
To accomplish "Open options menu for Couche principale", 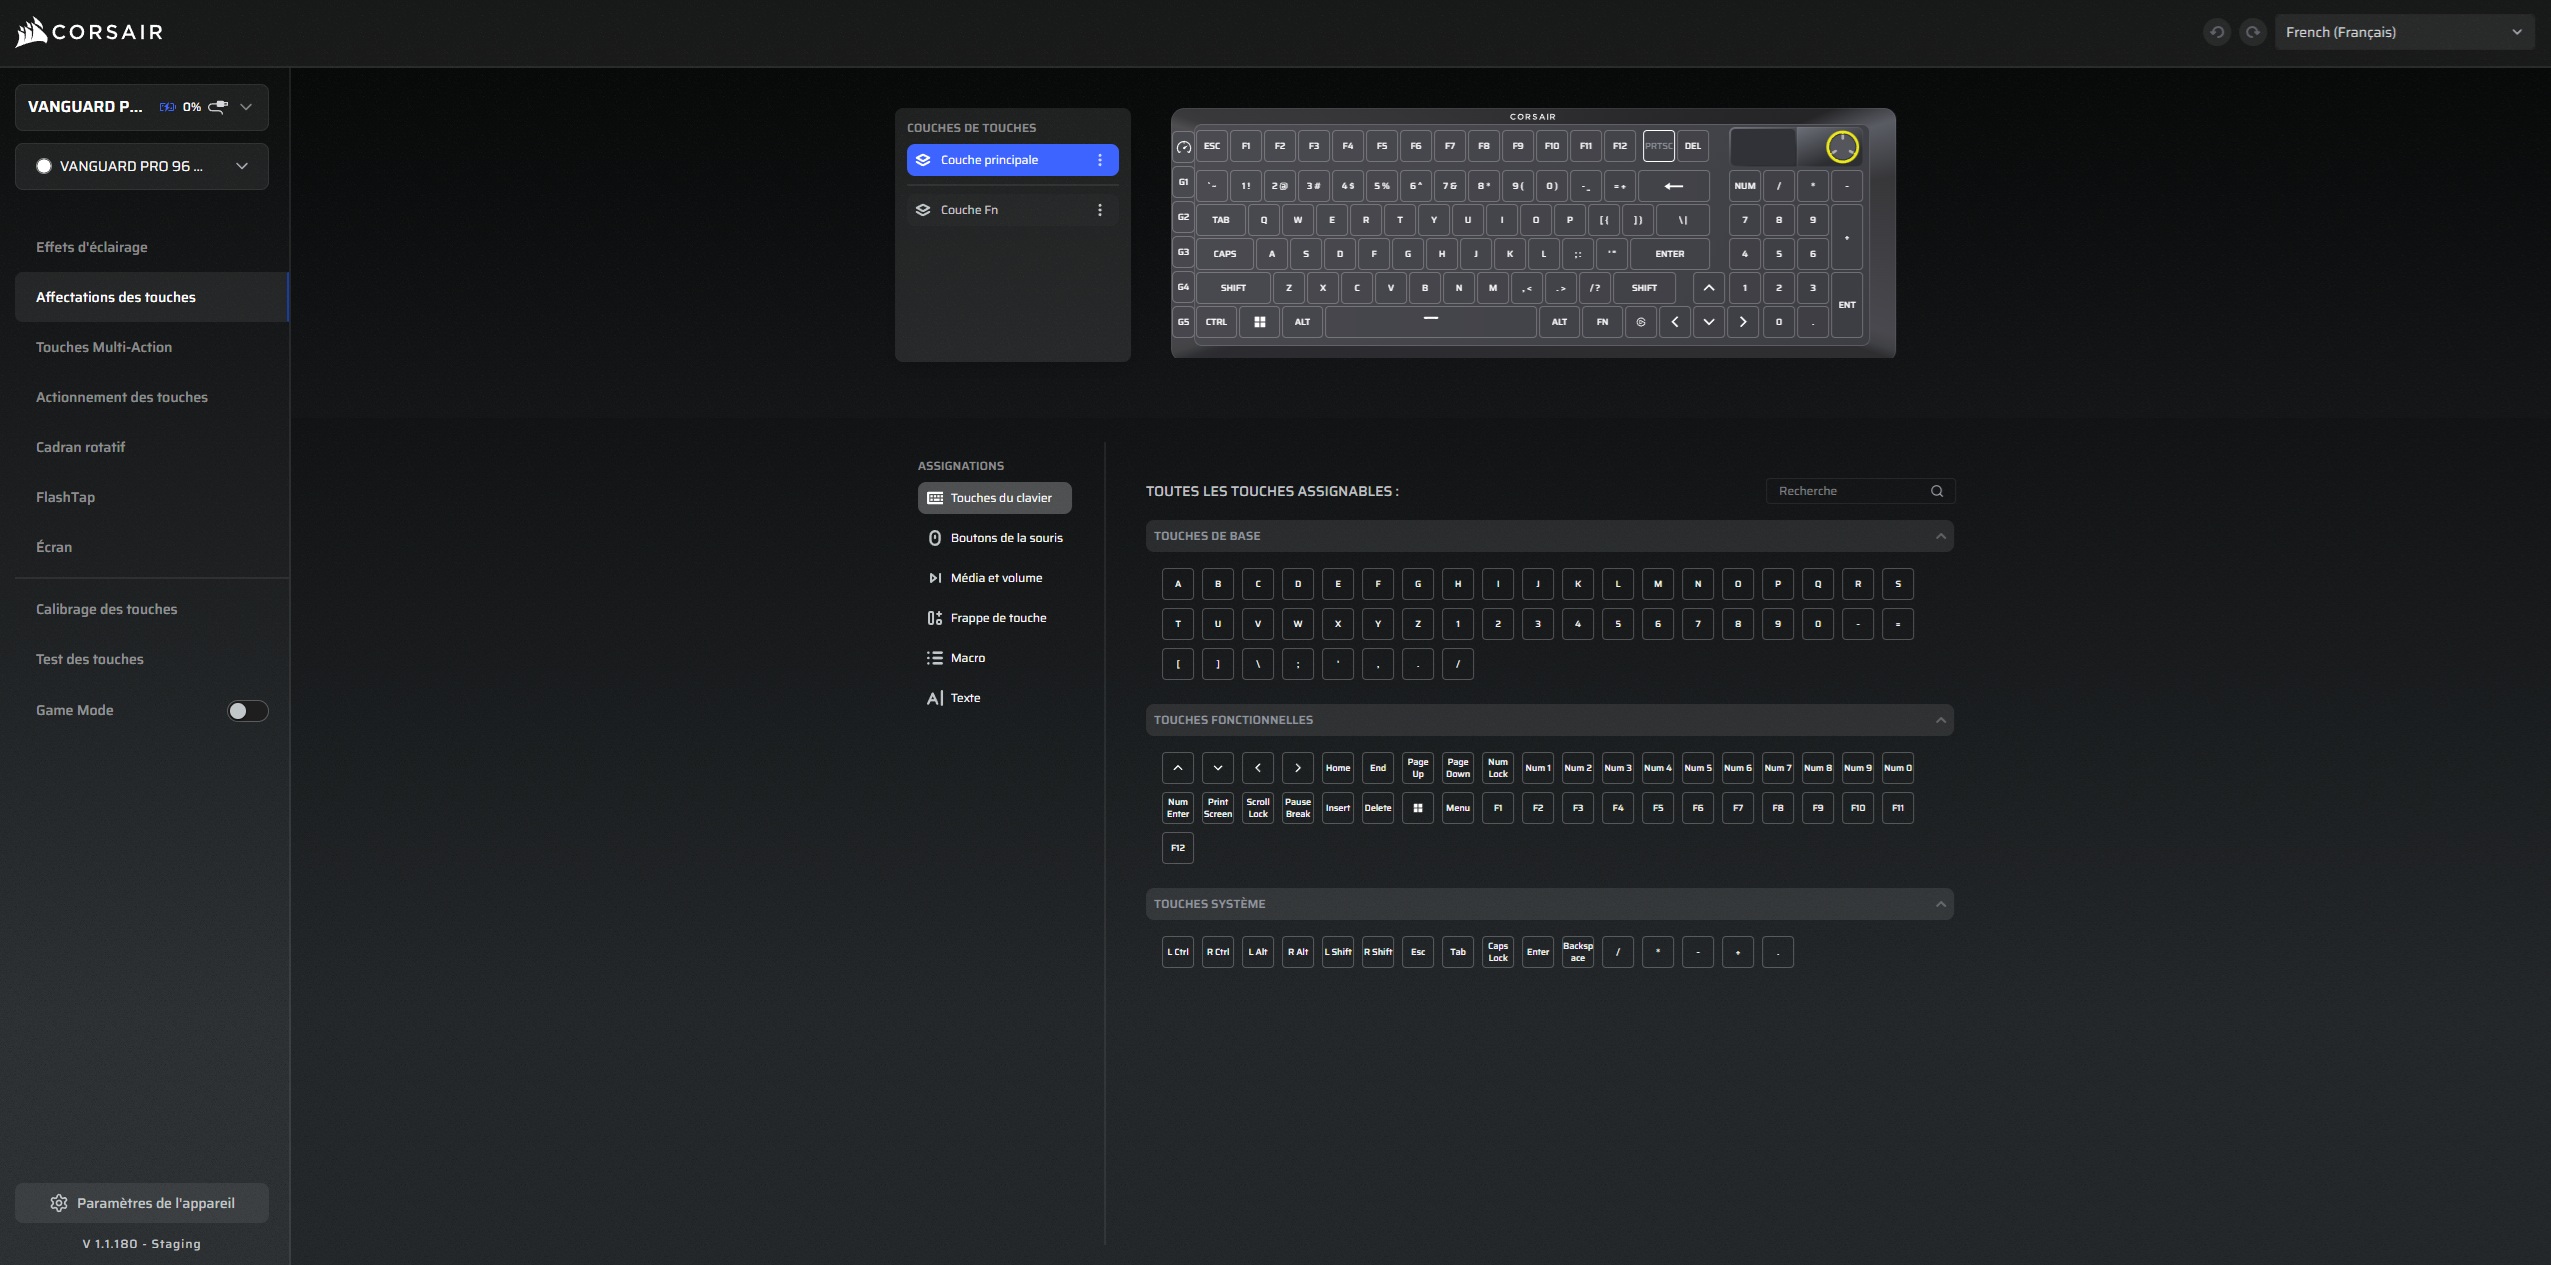I will [x=1100, y=160].
